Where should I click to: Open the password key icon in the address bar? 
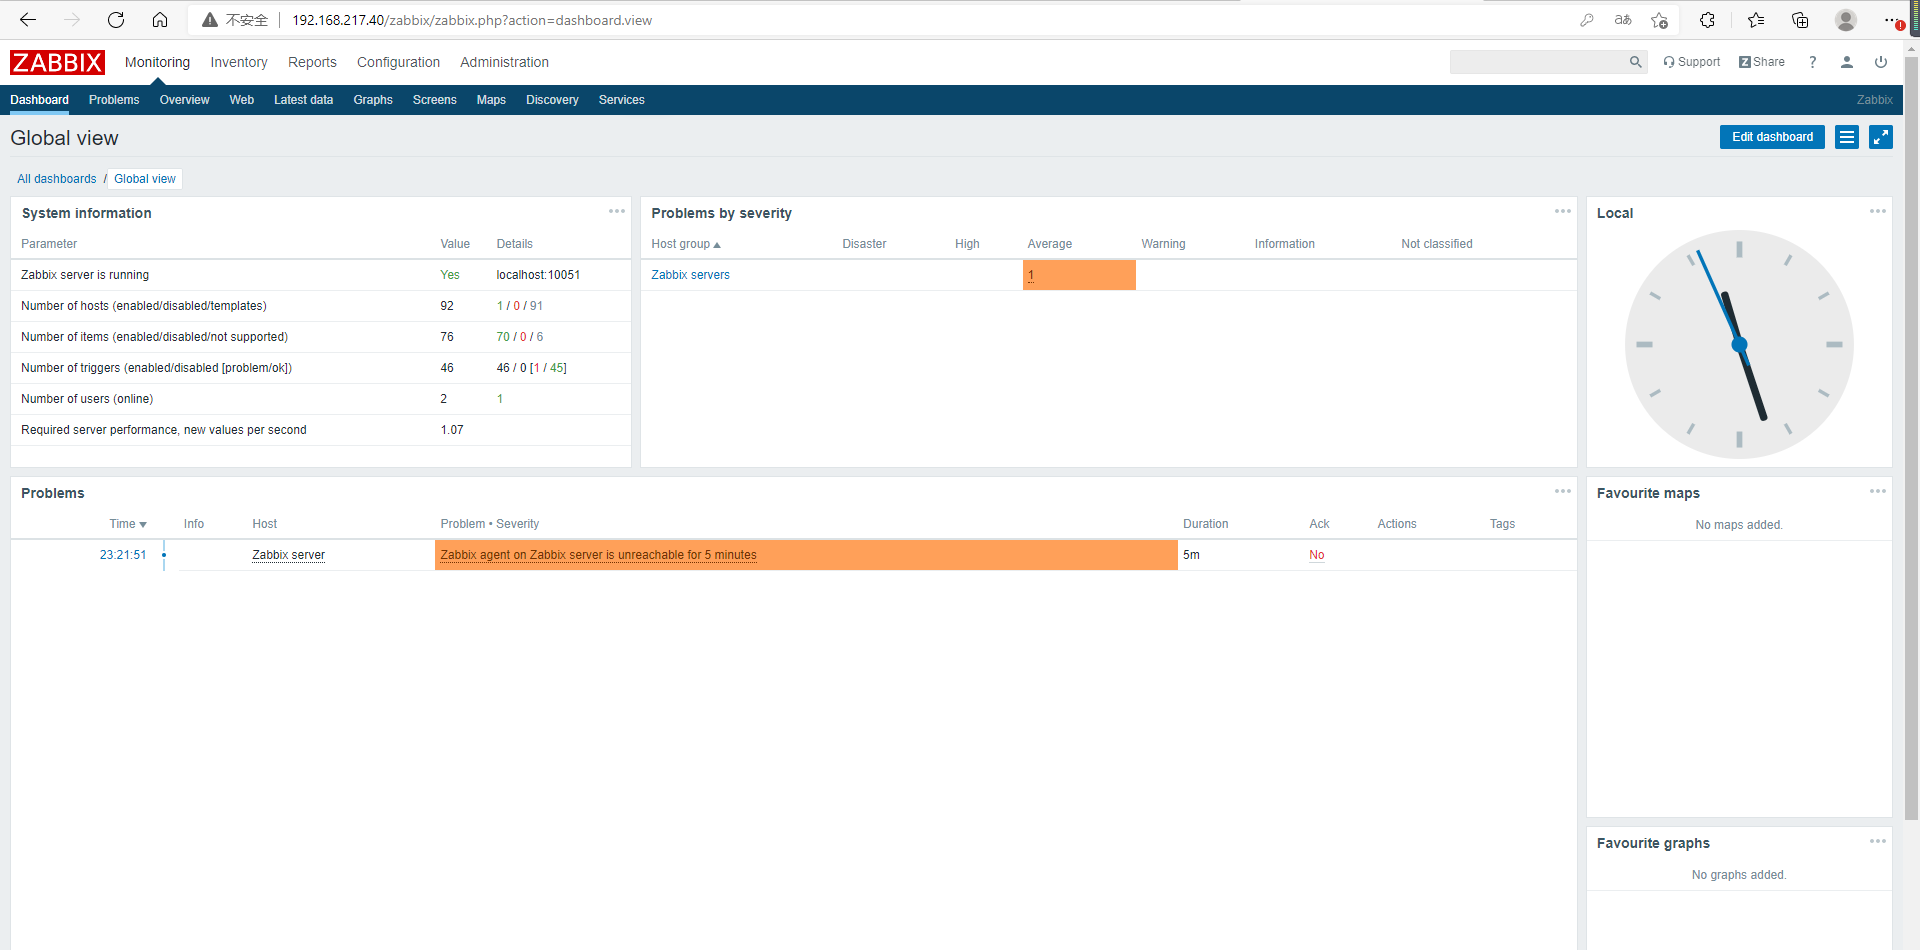(x=1587, y=20)
